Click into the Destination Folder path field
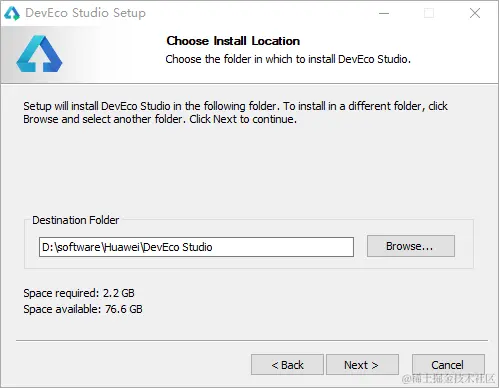 pos(196,247)
